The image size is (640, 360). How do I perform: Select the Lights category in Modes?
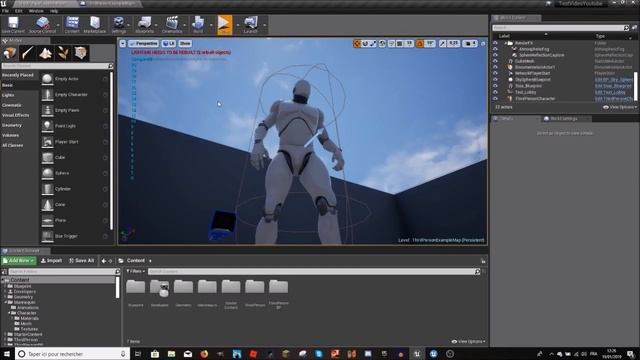[x=8, y=95]
